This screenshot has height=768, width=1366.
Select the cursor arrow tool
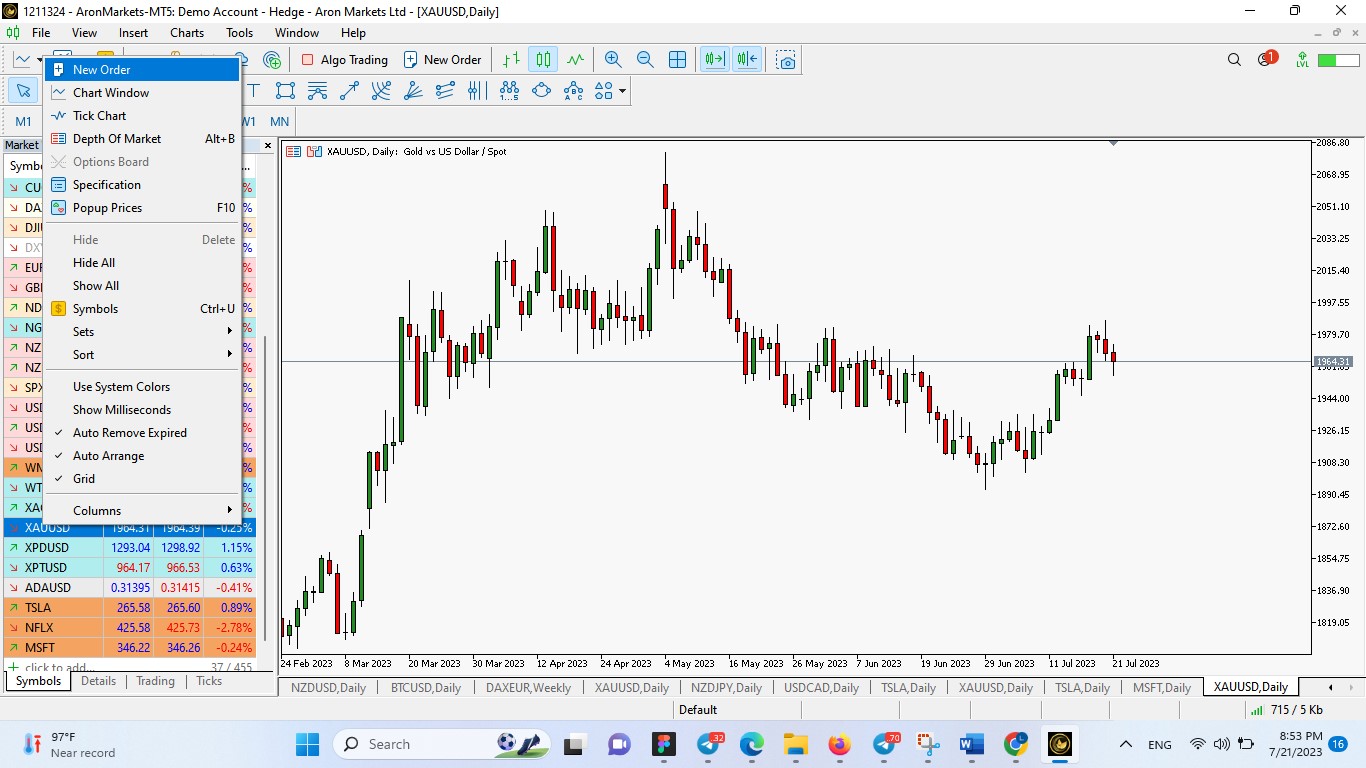pos(23,91)
